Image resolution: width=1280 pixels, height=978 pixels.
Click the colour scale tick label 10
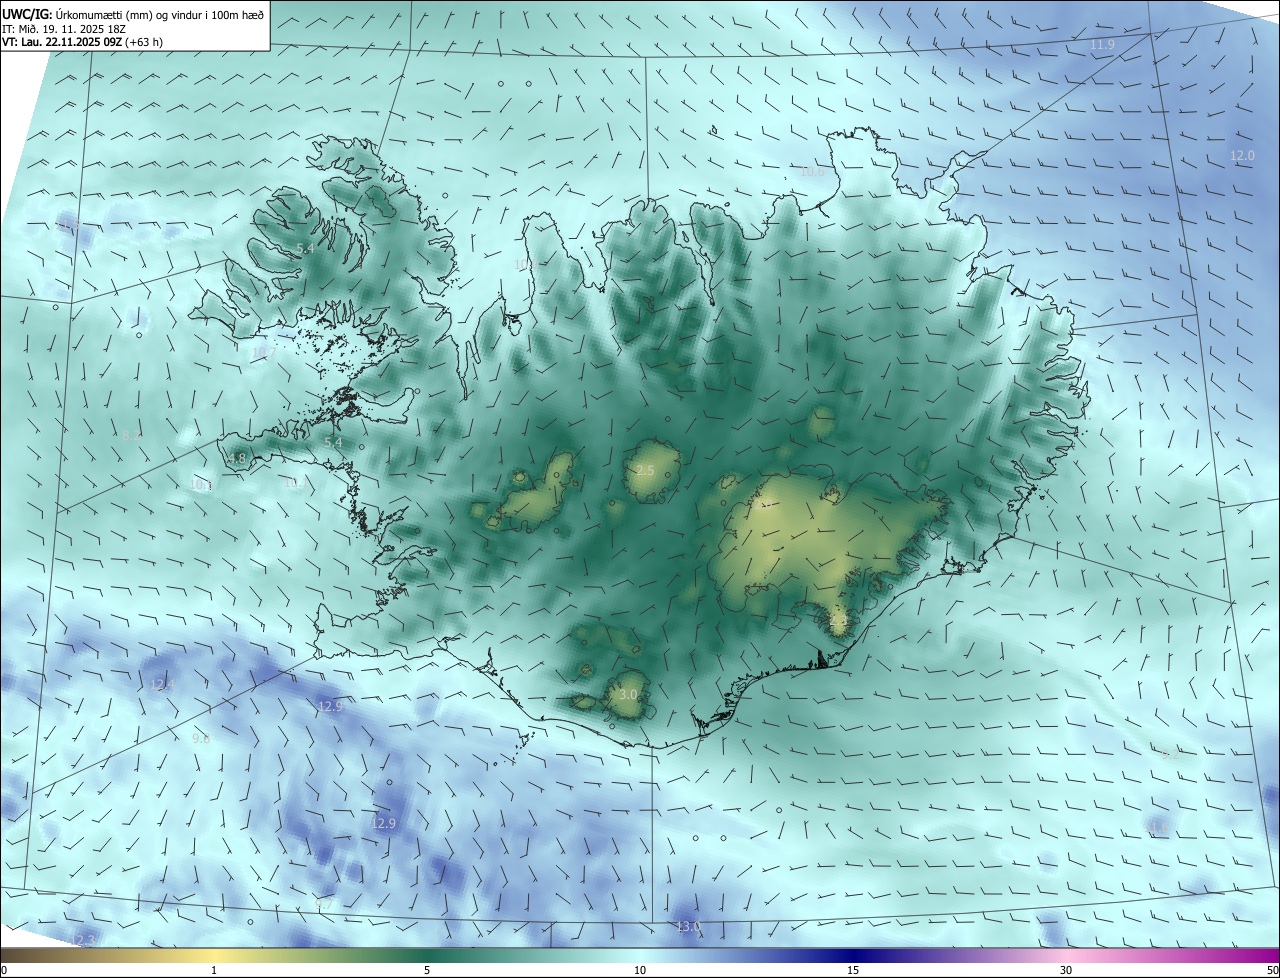click(x=640, y=970)
